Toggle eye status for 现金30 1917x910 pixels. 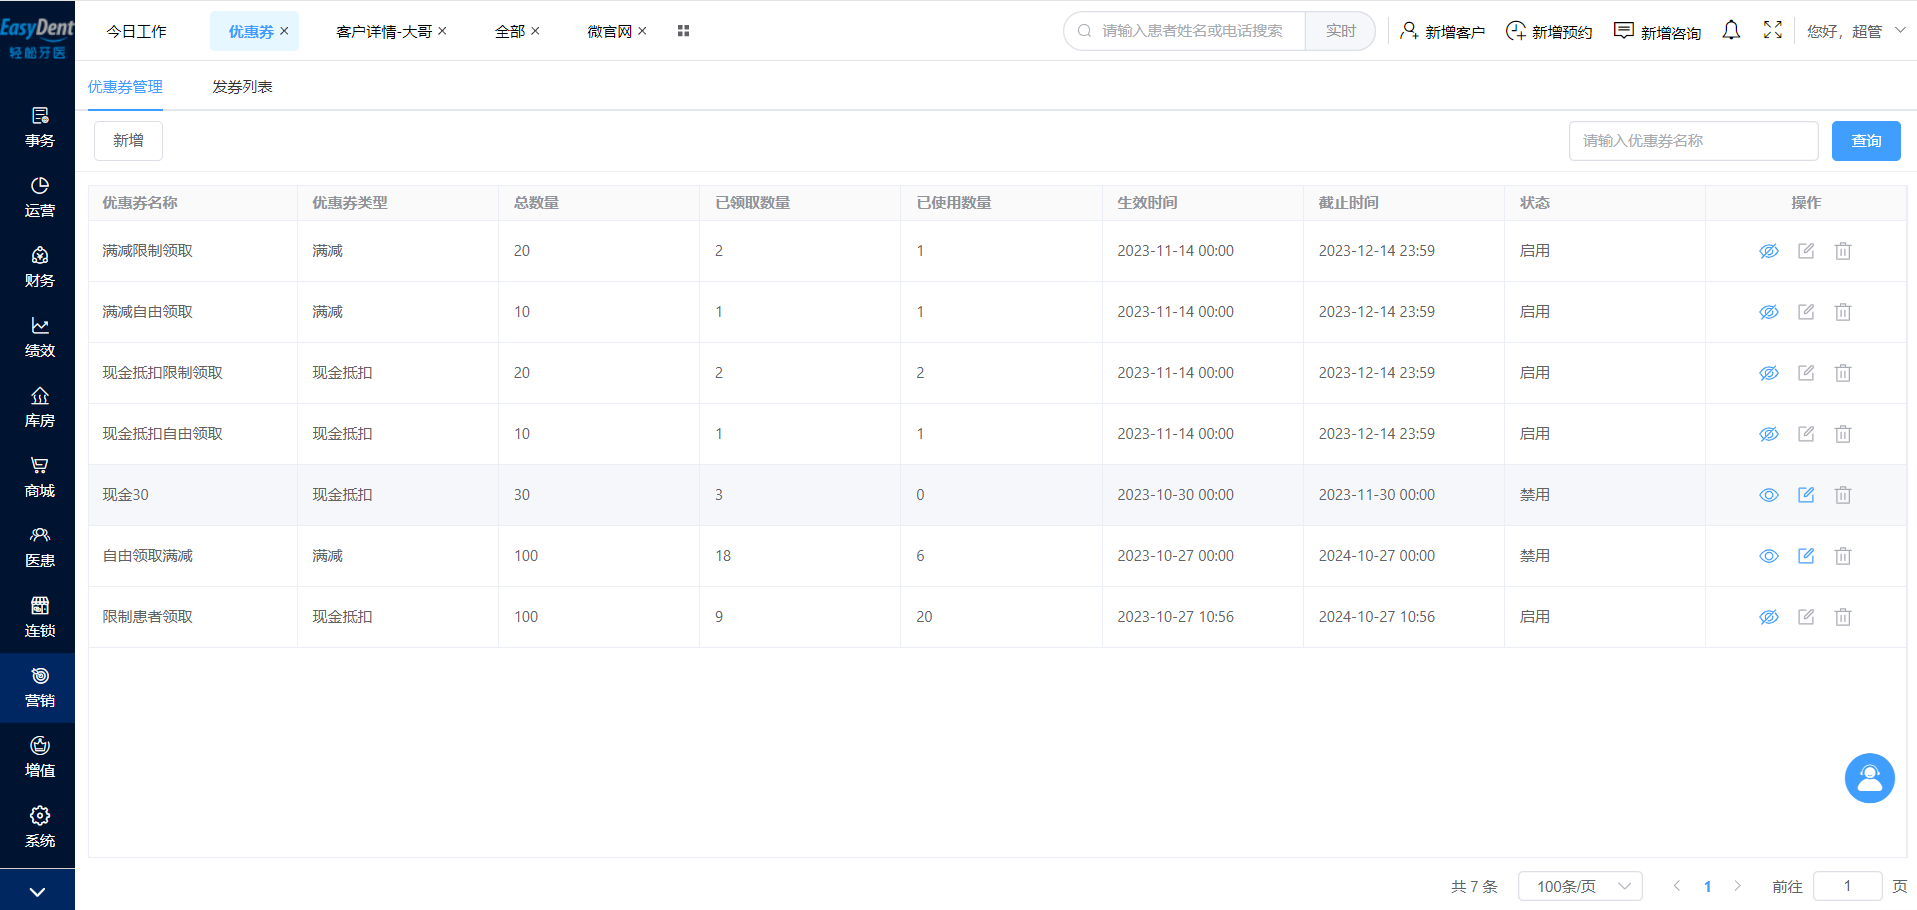[1769, 495]
